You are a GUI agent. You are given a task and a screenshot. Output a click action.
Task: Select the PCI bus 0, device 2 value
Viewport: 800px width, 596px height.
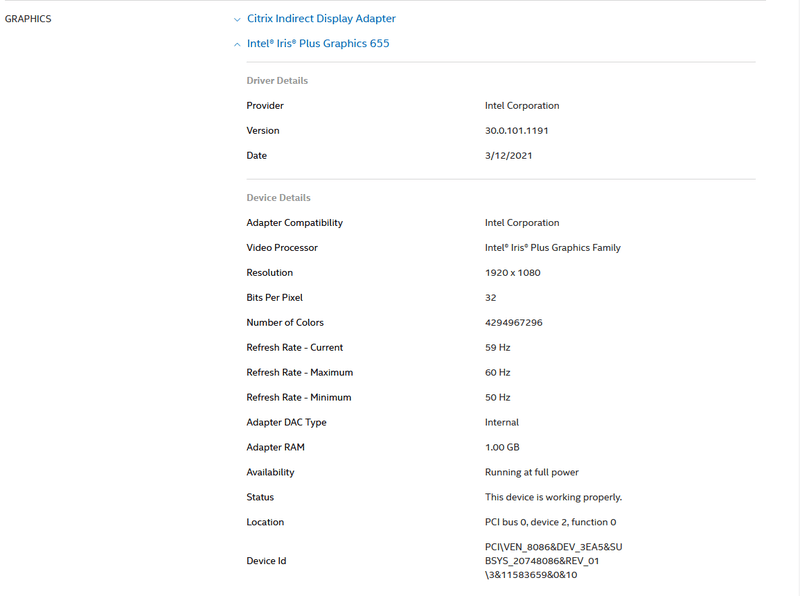coord(550,523)
